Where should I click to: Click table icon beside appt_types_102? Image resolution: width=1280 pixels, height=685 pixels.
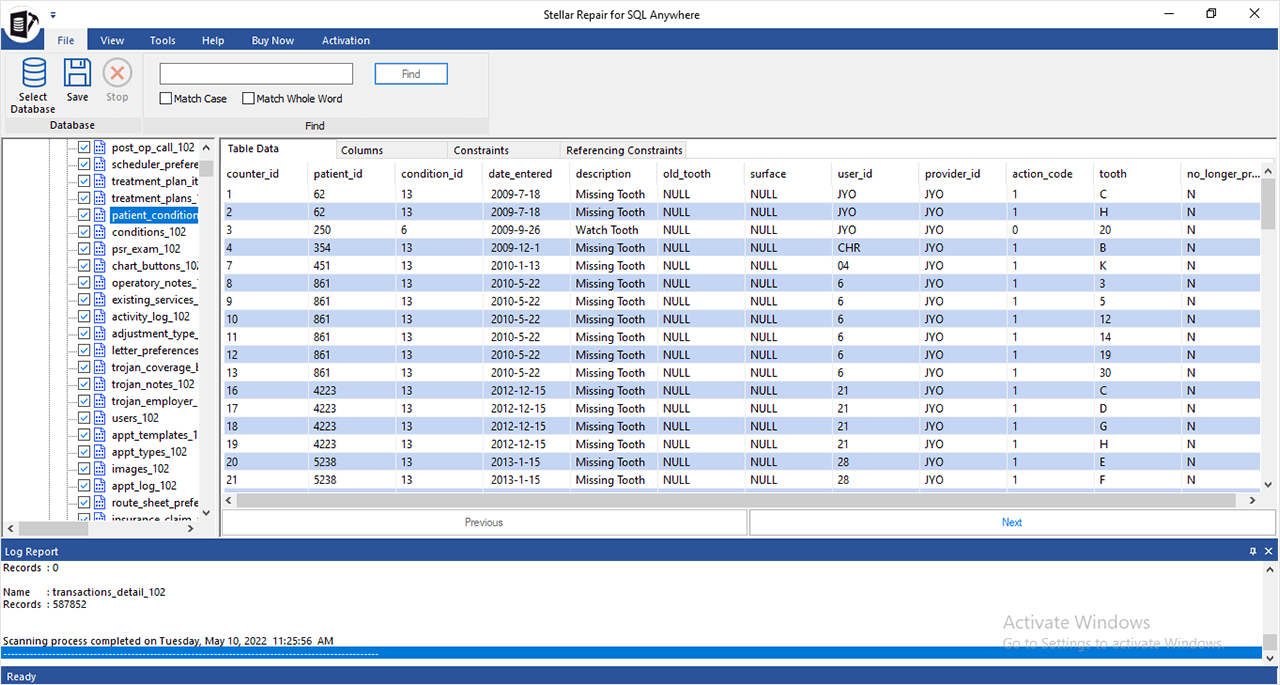99,452
